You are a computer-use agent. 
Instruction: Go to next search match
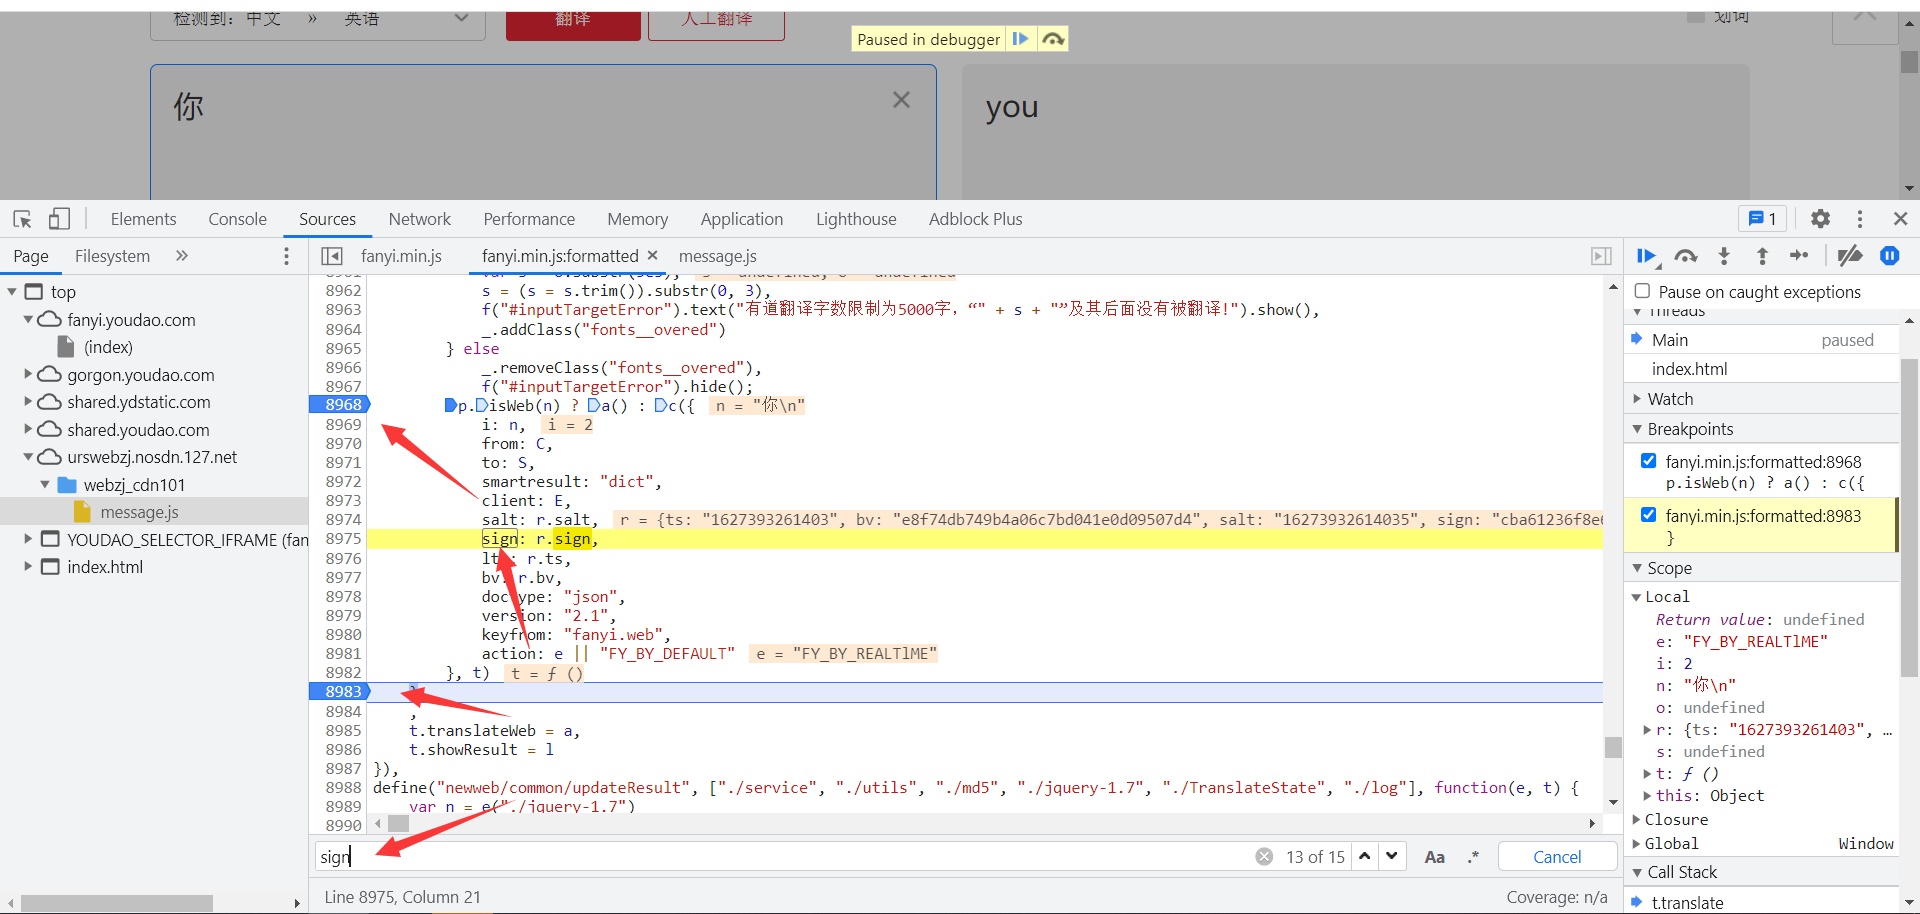pyautogui.click(x=1392, y=857)
